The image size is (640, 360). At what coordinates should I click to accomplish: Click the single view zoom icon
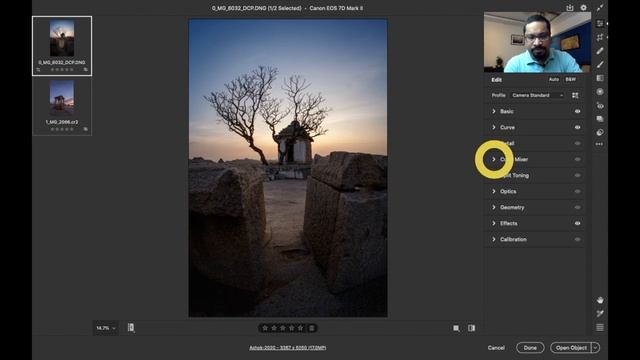[x=456, y=328]
